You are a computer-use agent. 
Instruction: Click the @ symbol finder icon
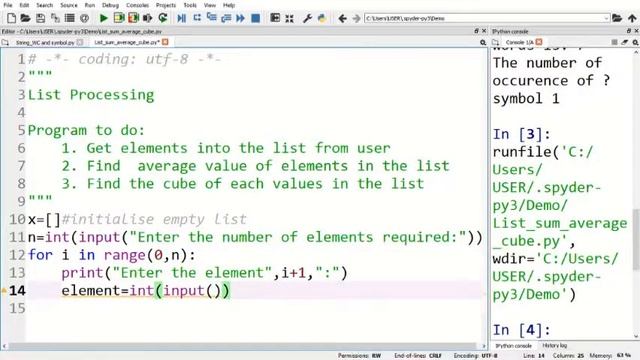(84, 18)
